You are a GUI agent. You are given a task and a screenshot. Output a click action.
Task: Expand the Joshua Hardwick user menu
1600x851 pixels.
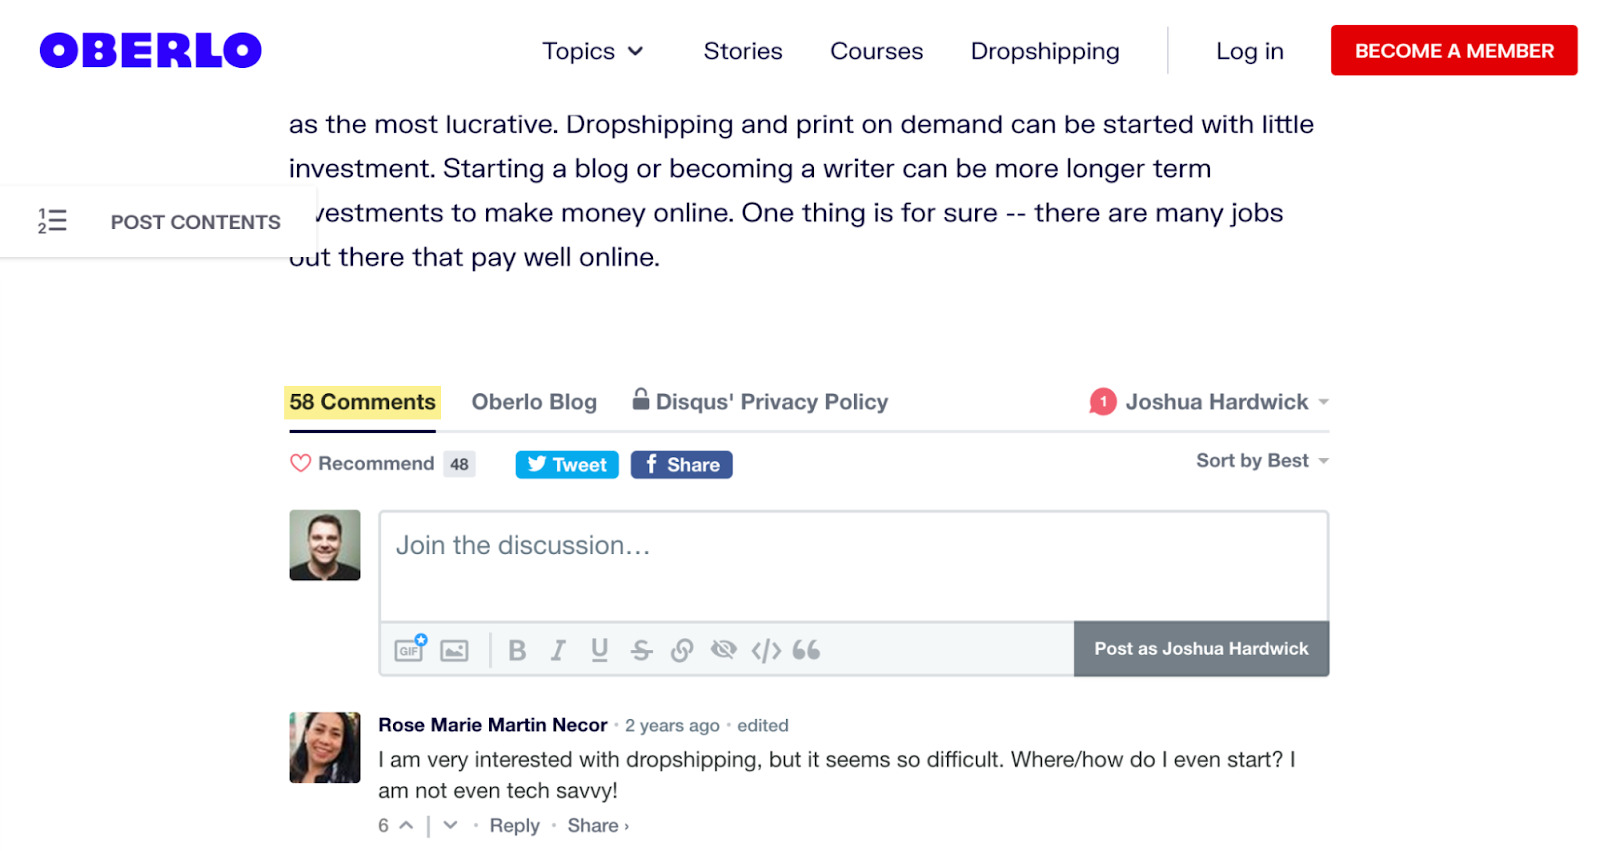1216,402
